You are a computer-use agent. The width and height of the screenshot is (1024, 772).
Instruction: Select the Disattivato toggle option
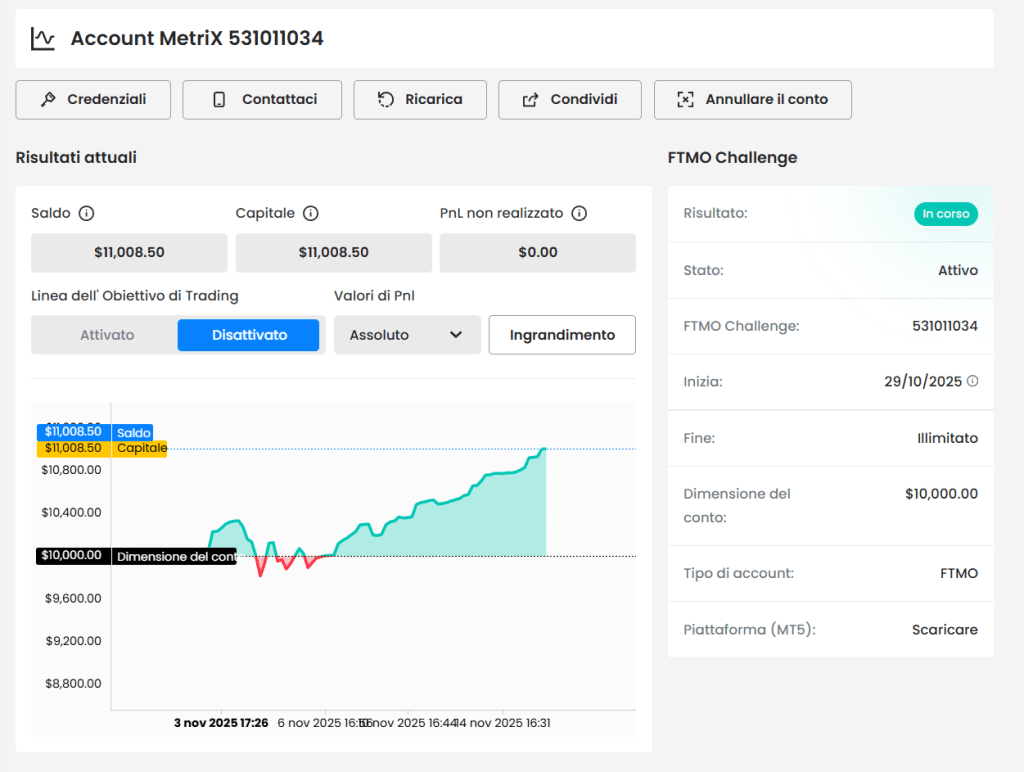click(248, 335)
